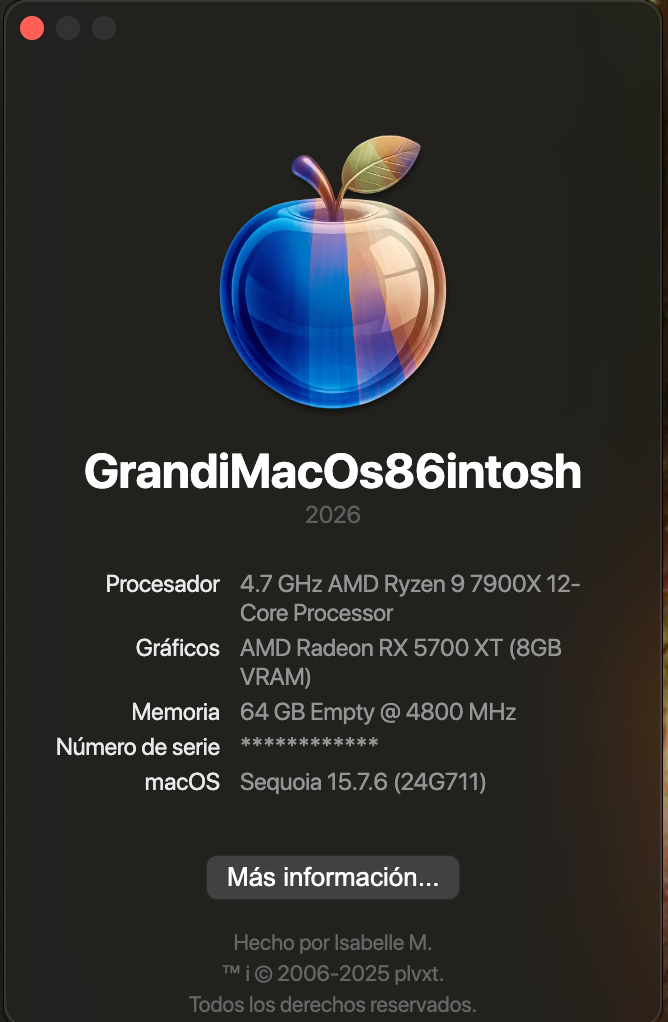
Task: Click the dimmed minimize window button
Action: [x=68, y=28]
